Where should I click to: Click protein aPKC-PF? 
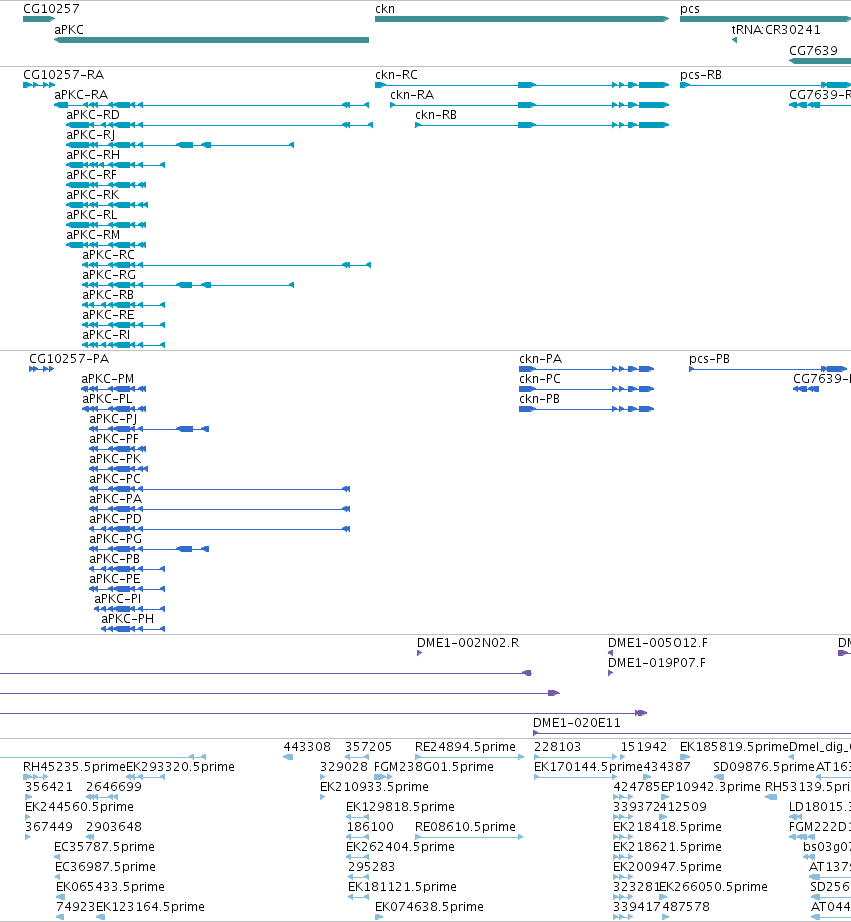114,439
